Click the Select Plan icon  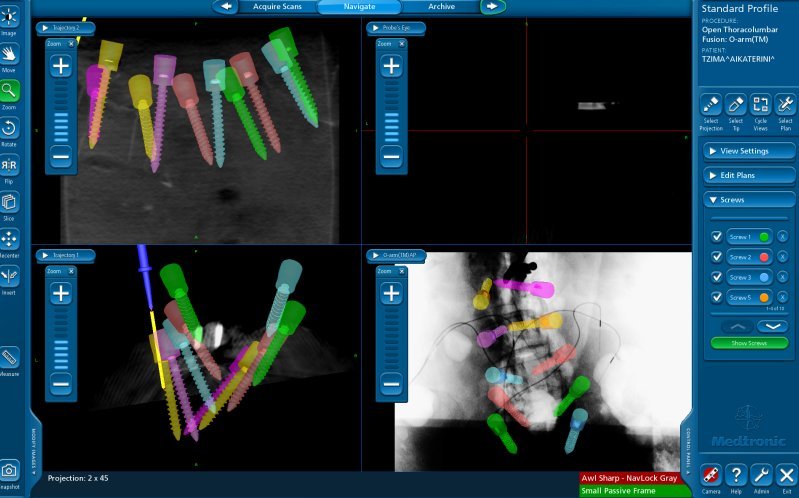(x=785, y=105)
